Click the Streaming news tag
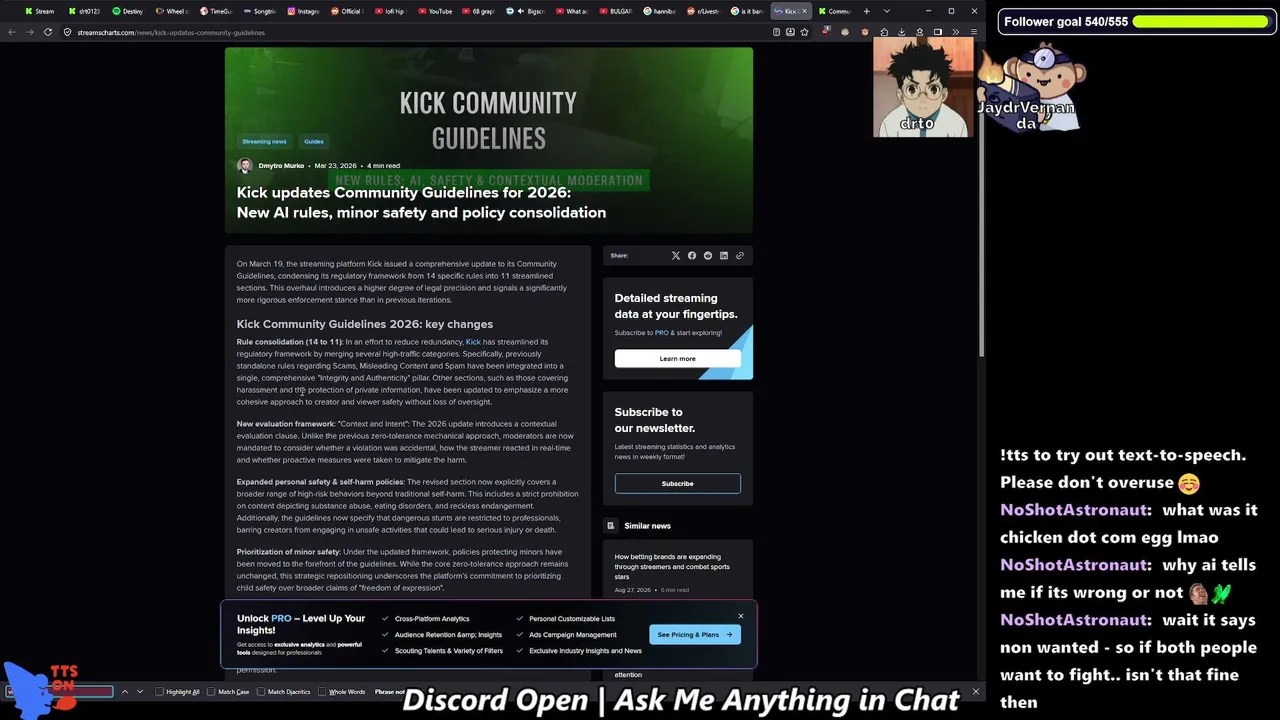This screenshot has height=720, width=1280. pyautogui.click(x=264, y=142)
